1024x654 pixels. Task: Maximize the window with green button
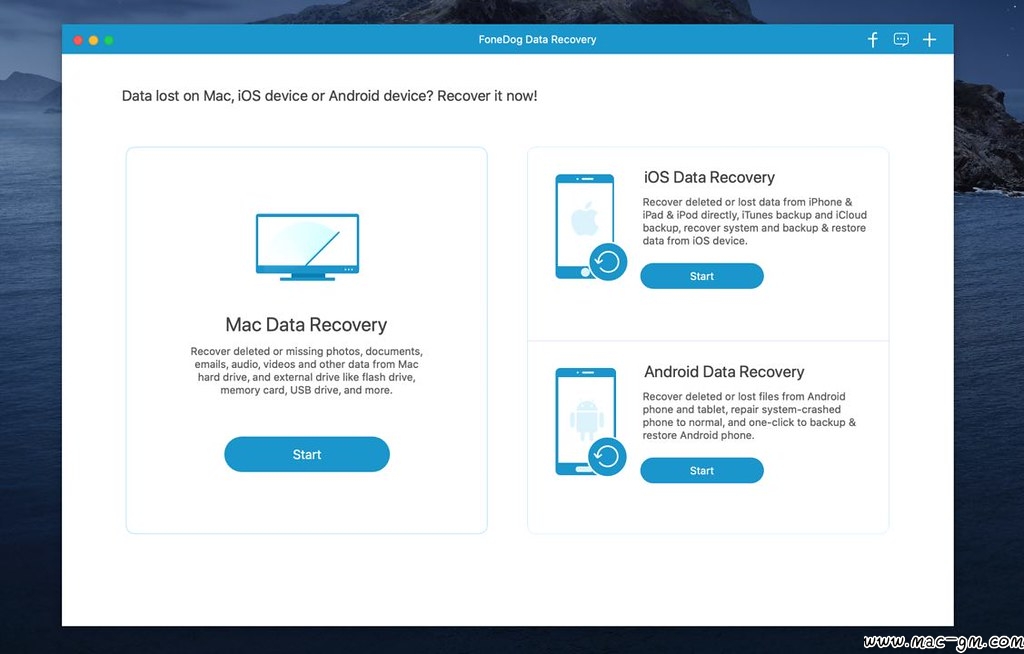pyautogui.click(x=109, y=40)
